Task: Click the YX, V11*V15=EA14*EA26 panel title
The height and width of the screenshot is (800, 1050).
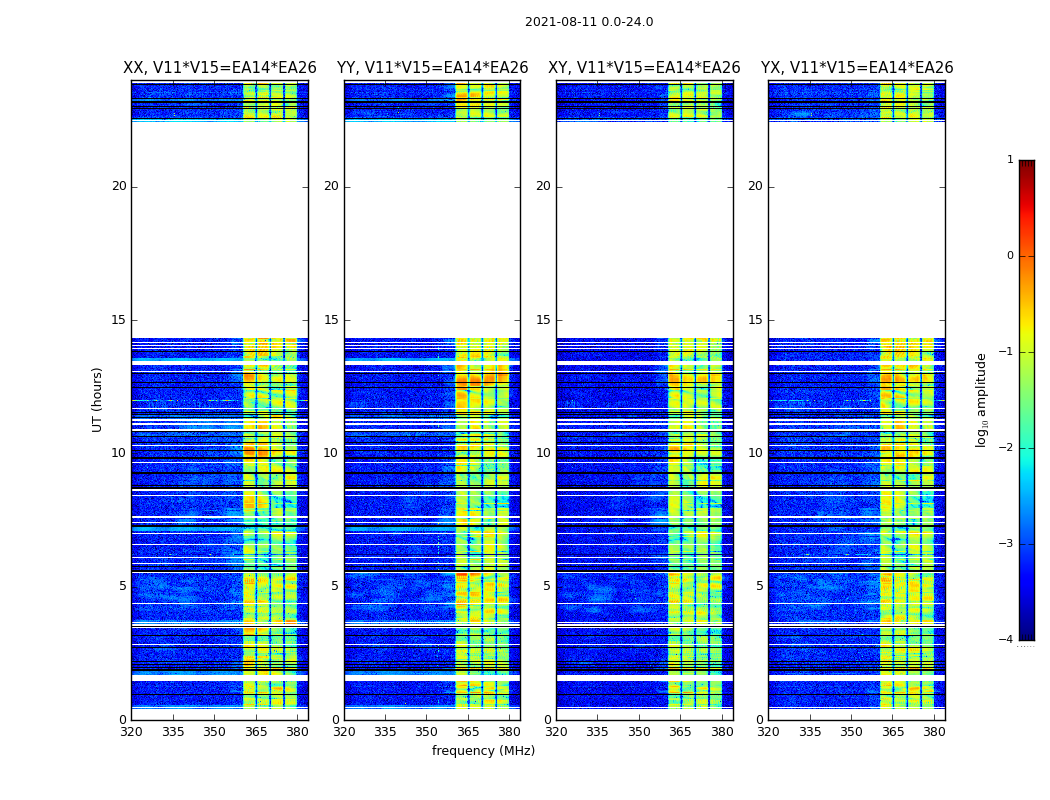Action: coord(856,68)
